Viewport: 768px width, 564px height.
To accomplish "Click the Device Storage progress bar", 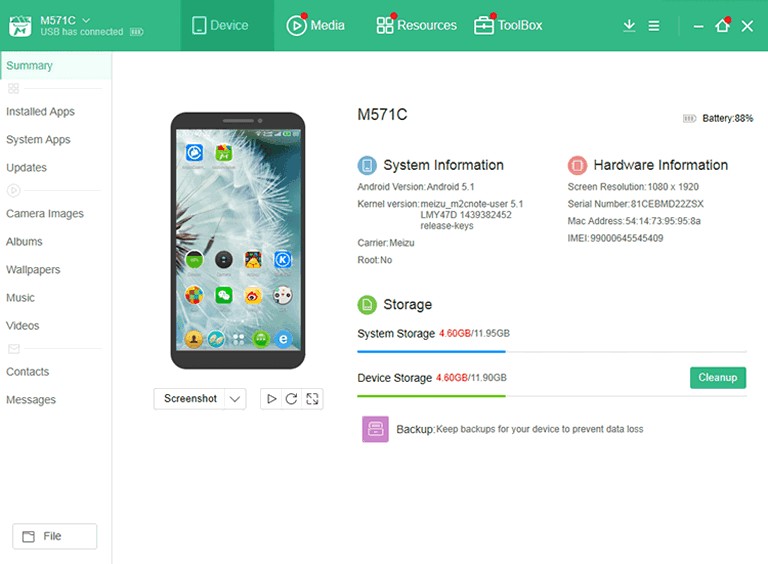I will (x=552, y=396).
